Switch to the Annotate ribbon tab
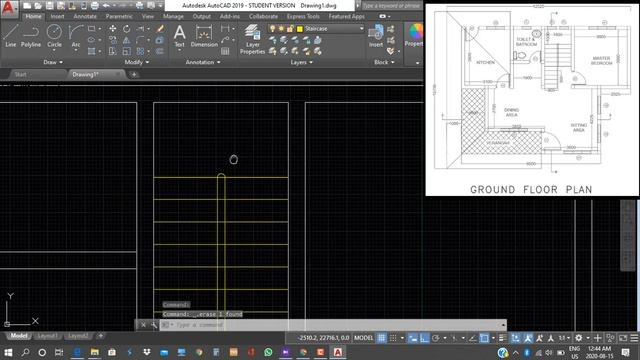Screen dimensions: 640x360 pyautogui.click(x=85, y=16)
